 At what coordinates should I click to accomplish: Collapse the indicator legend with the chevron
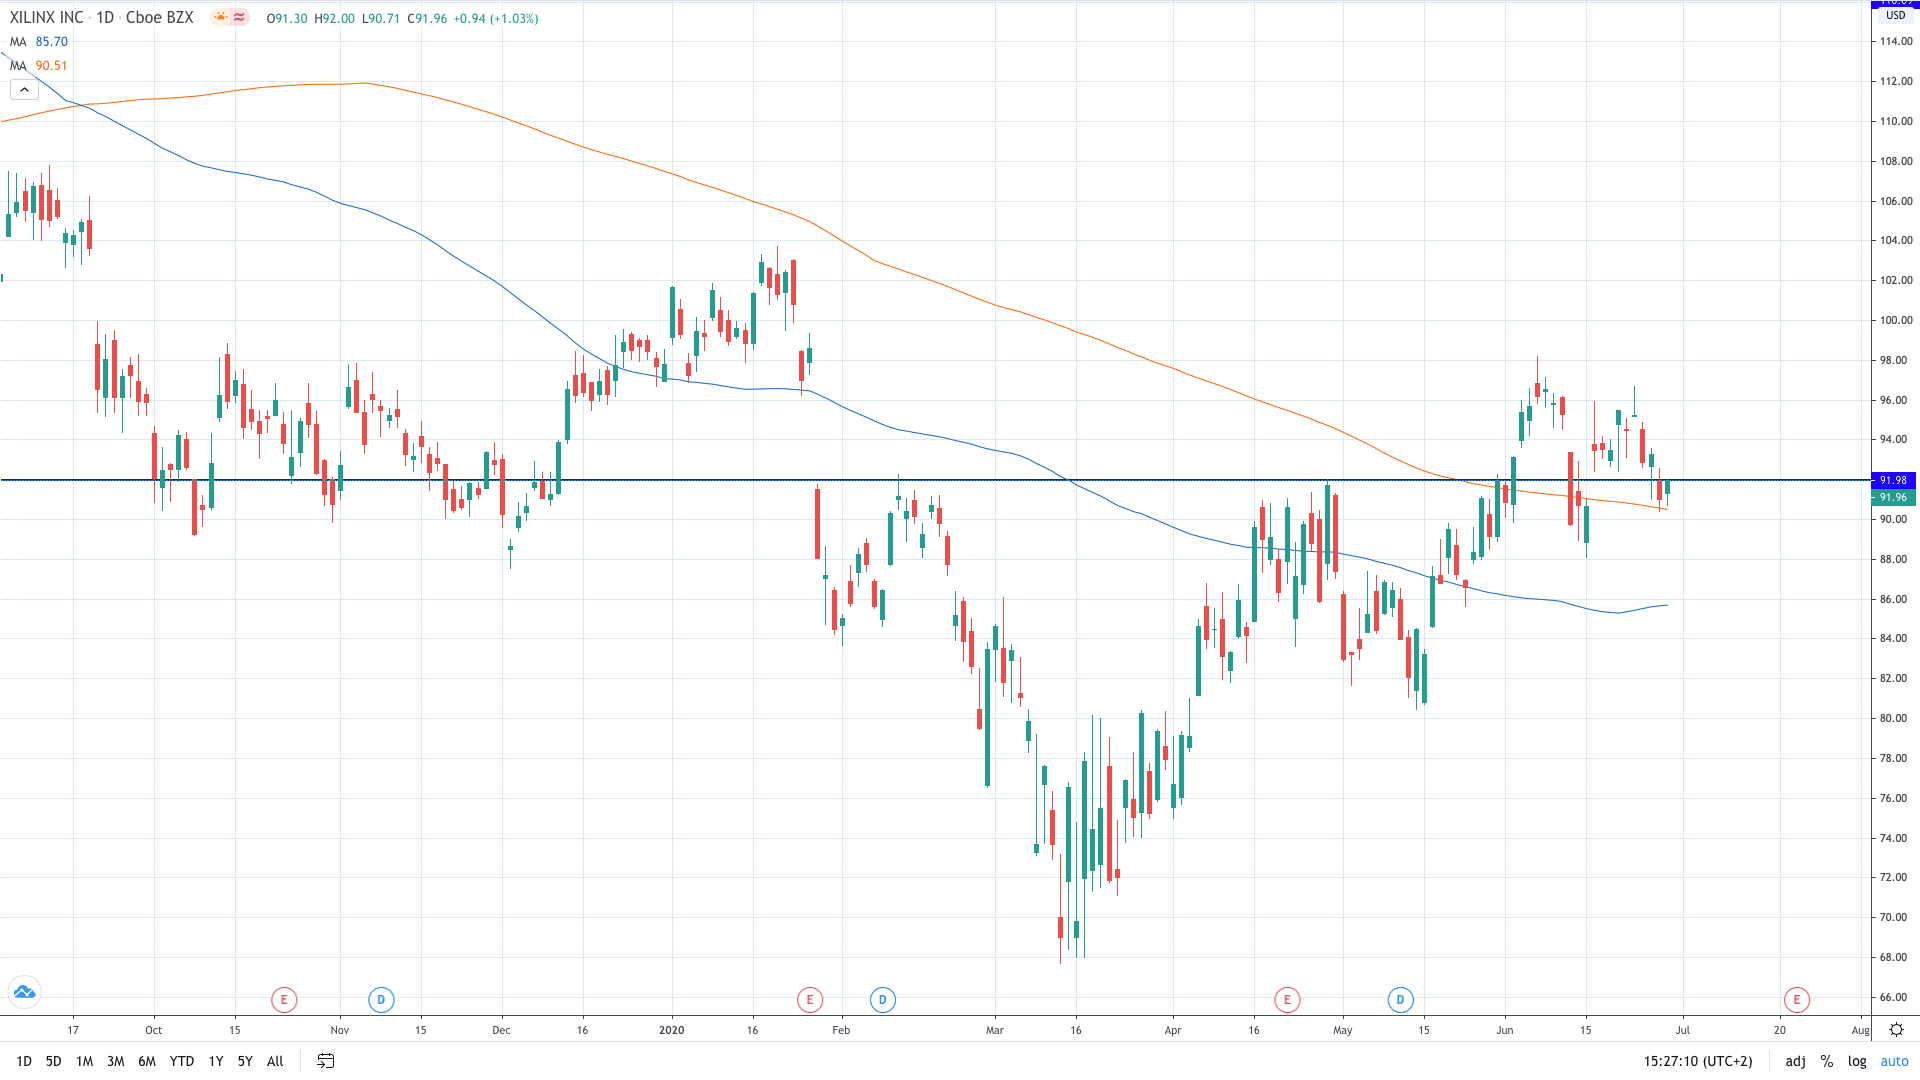[24, 90]
